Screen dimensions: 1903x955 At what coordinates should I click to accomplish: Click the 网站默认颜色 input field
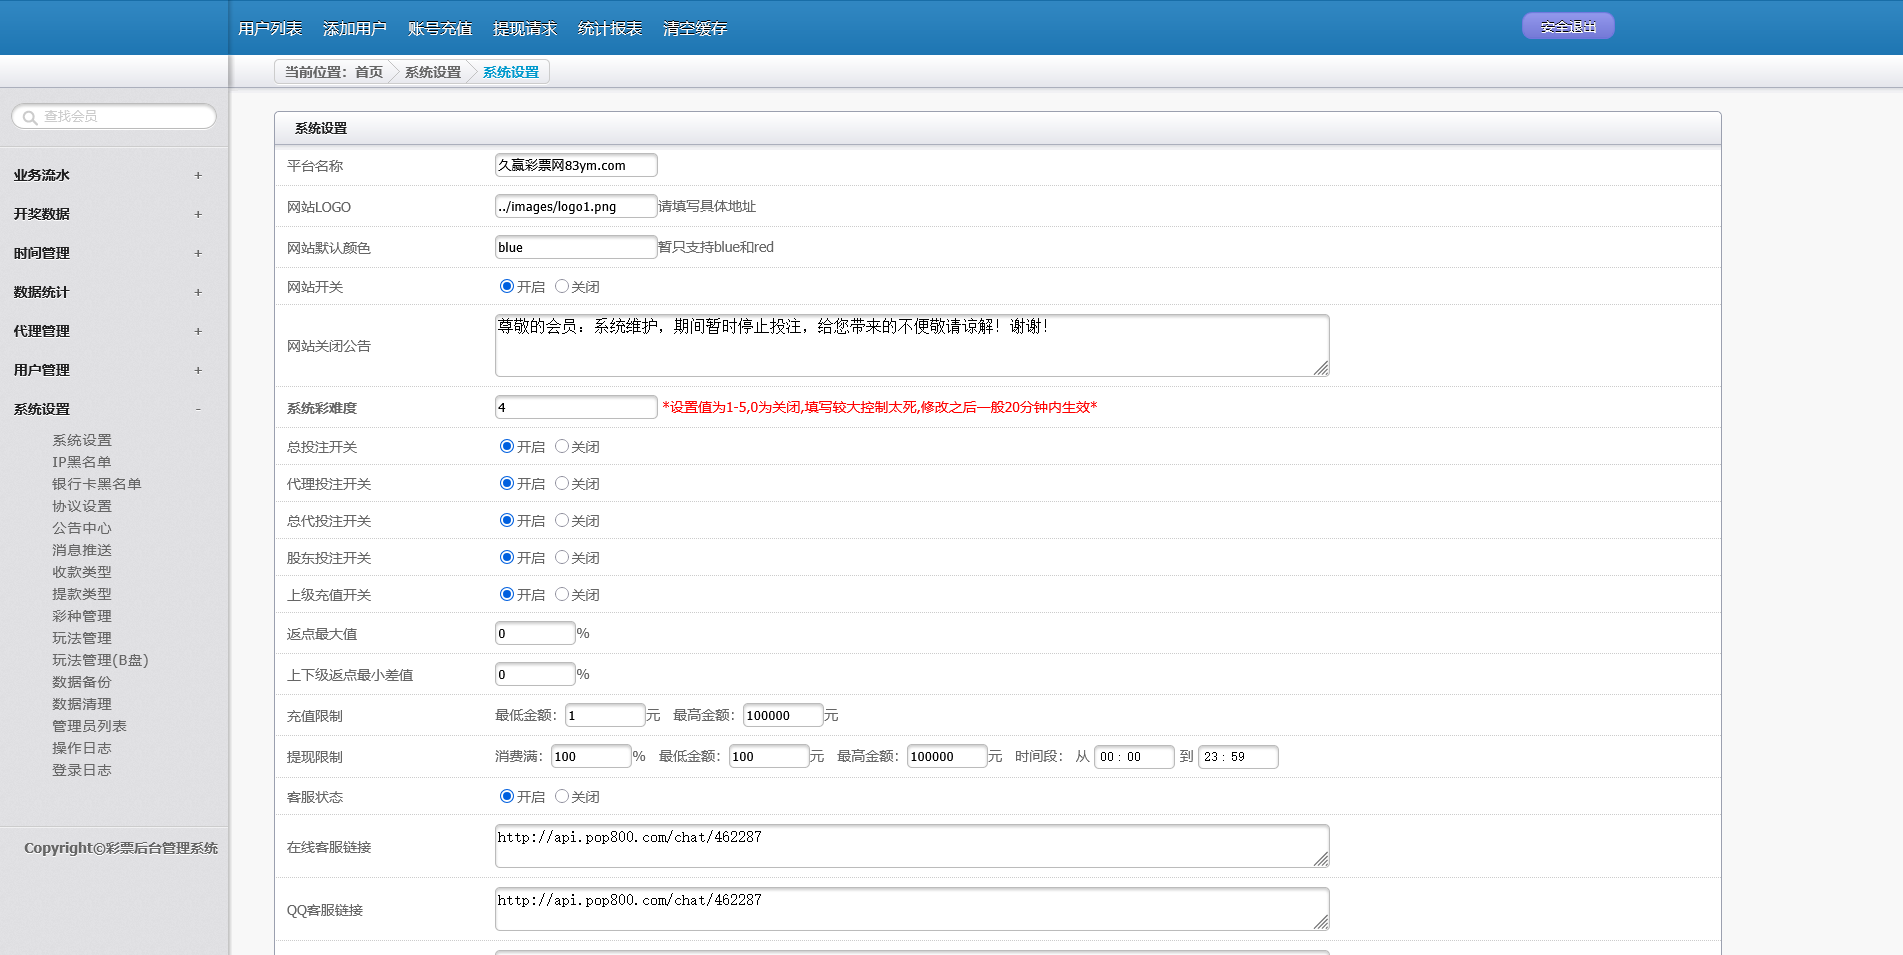pyautogui.click(x=576, y=247)
